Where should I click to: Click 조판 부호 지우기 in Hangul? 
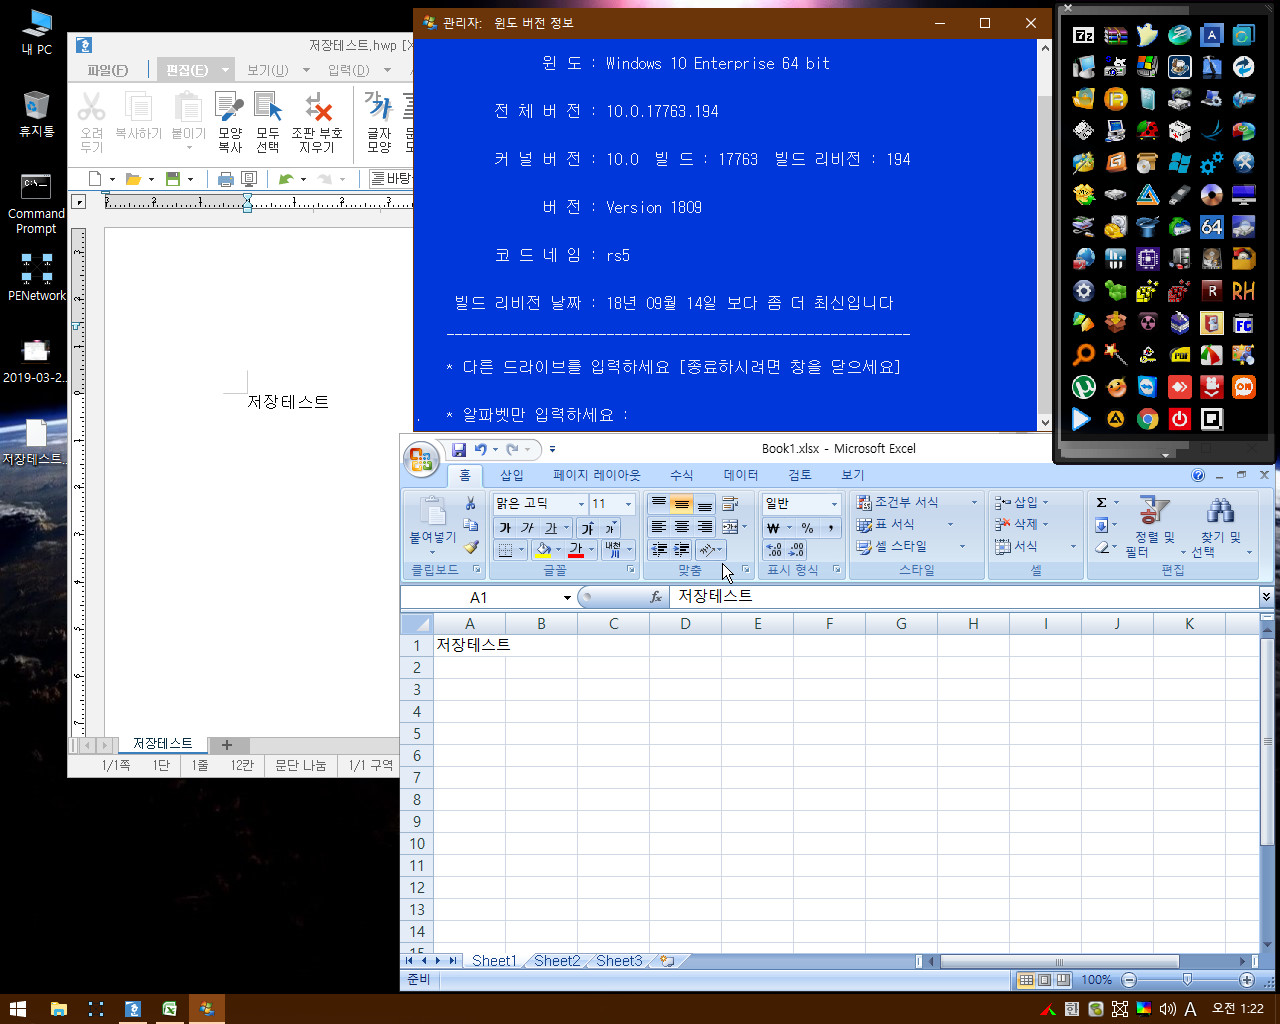tap(317, 122)
